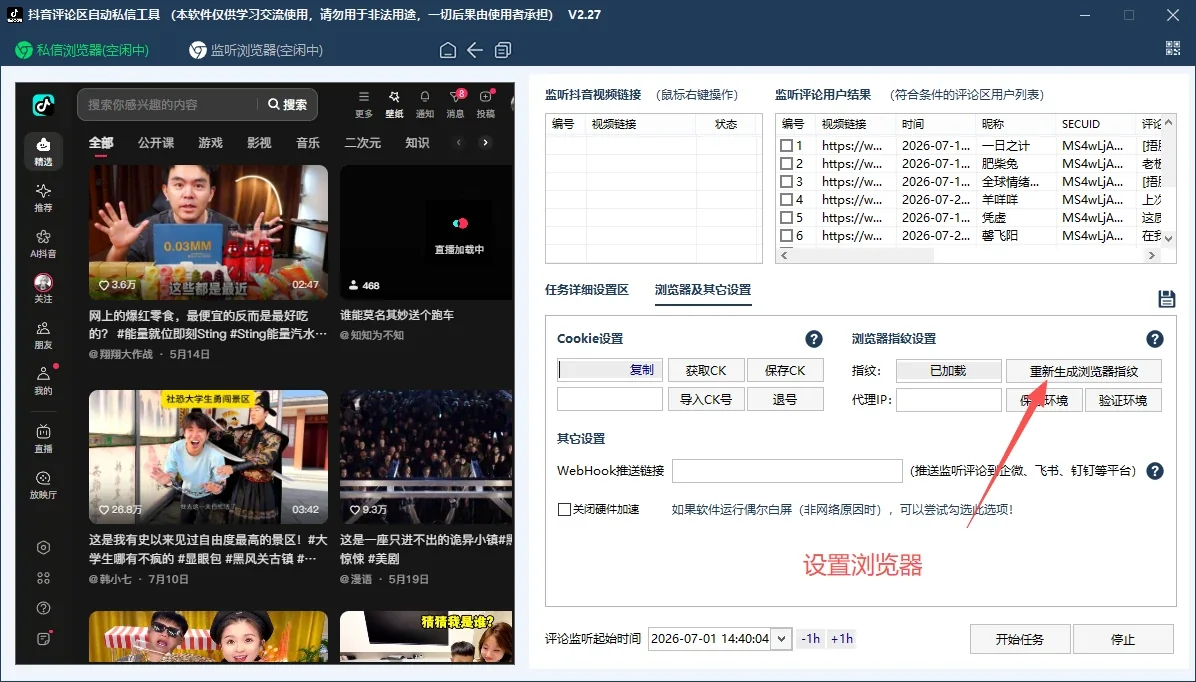
Task: Open AI抖音 in Douyin sidebar
Action: (43, 243)
